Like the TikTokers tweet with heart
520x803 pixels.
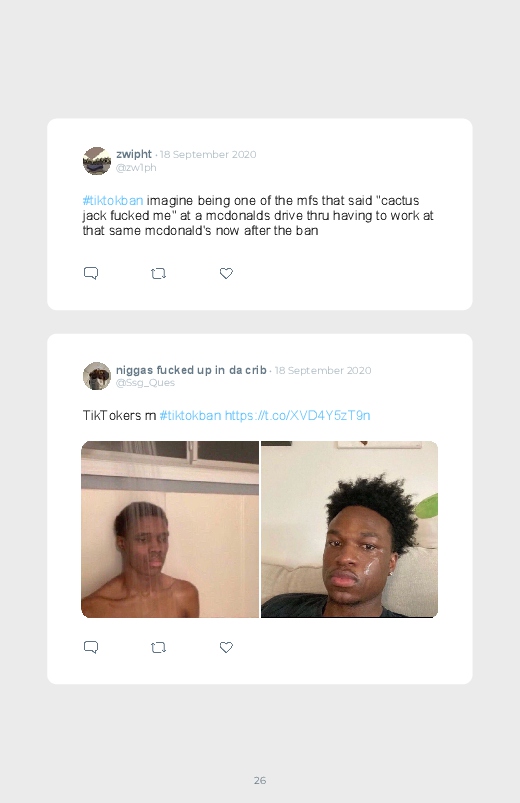point(226,647)
